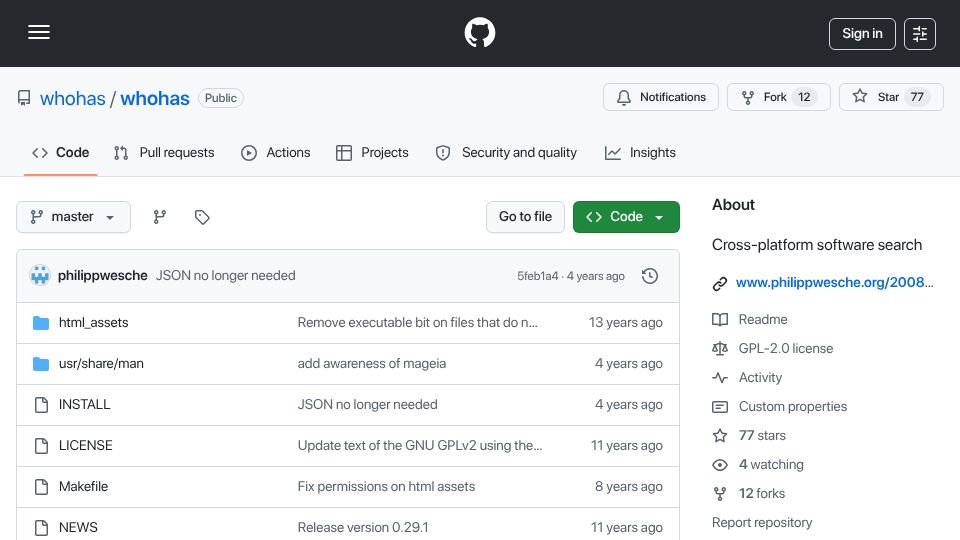Image resolution: width=960 pixels, height=540 pixels.
Task: Switch to the Pull requests tab
Action: pos(164,152)
